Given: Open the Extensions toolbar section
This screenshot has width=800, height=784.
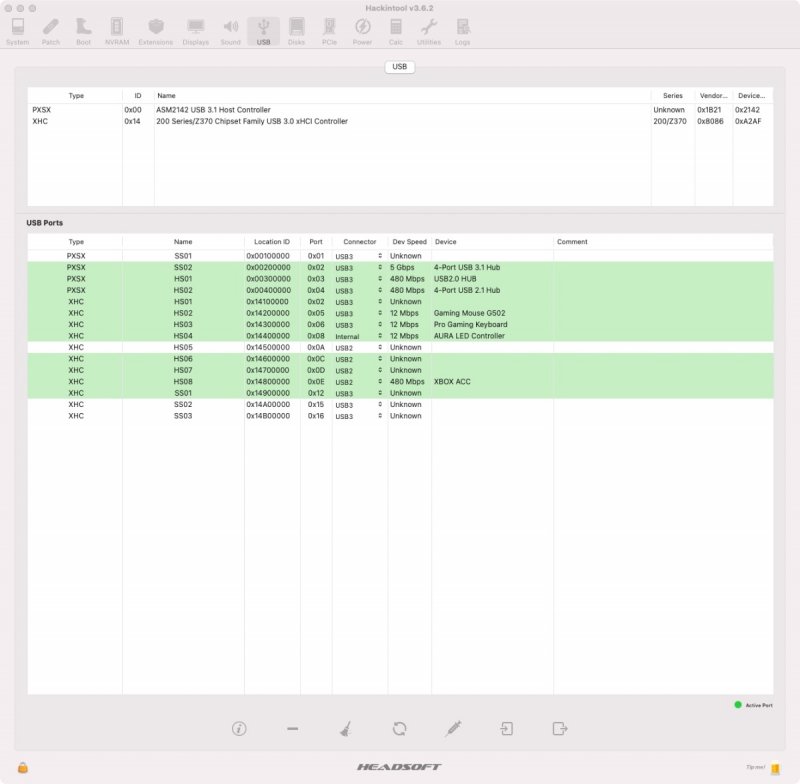Looking at the screenshot, I should (x=156, y=32).
